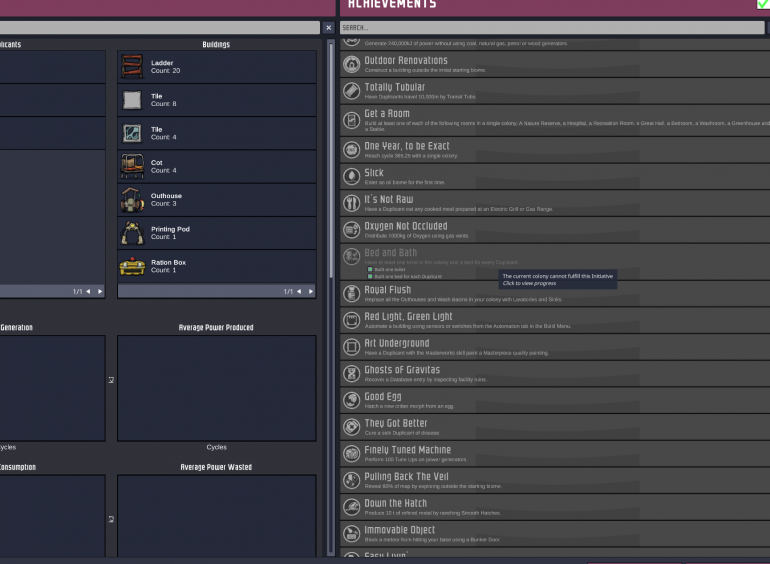
Task: Click the It's Not Raw achievement icon
Action: (x=352, y=203)
